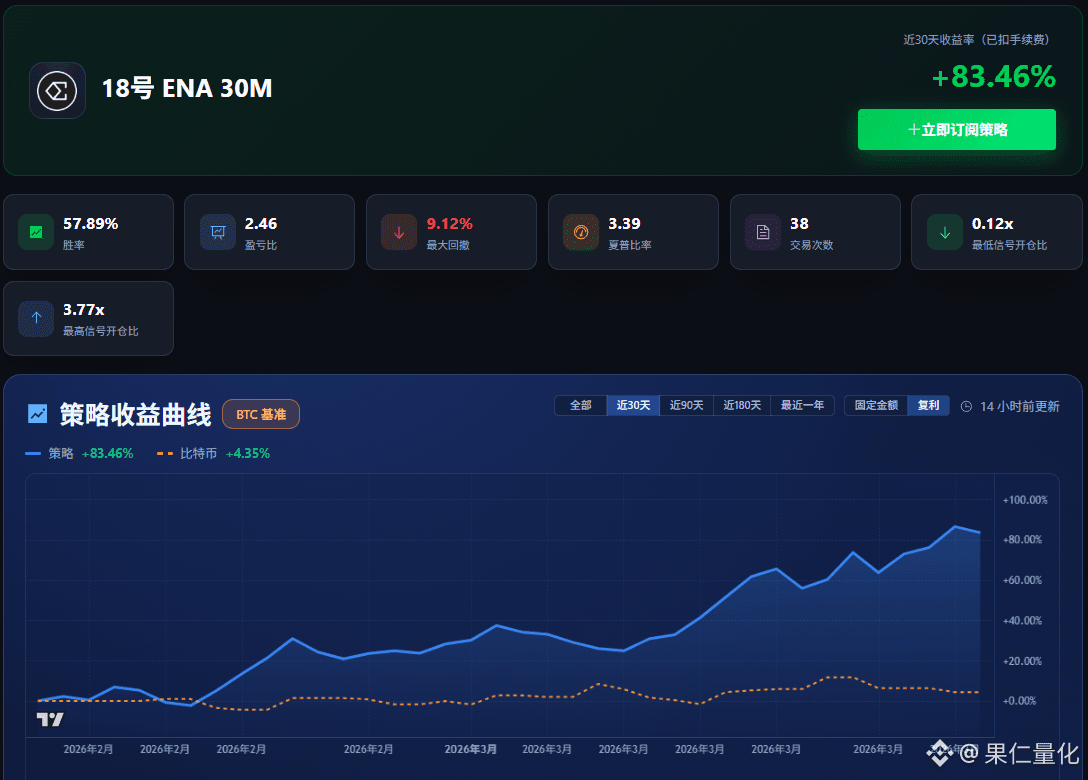Choose the 固定金额 mode toggle
This screenshot has height=780, width=1088.
[876, 405]
